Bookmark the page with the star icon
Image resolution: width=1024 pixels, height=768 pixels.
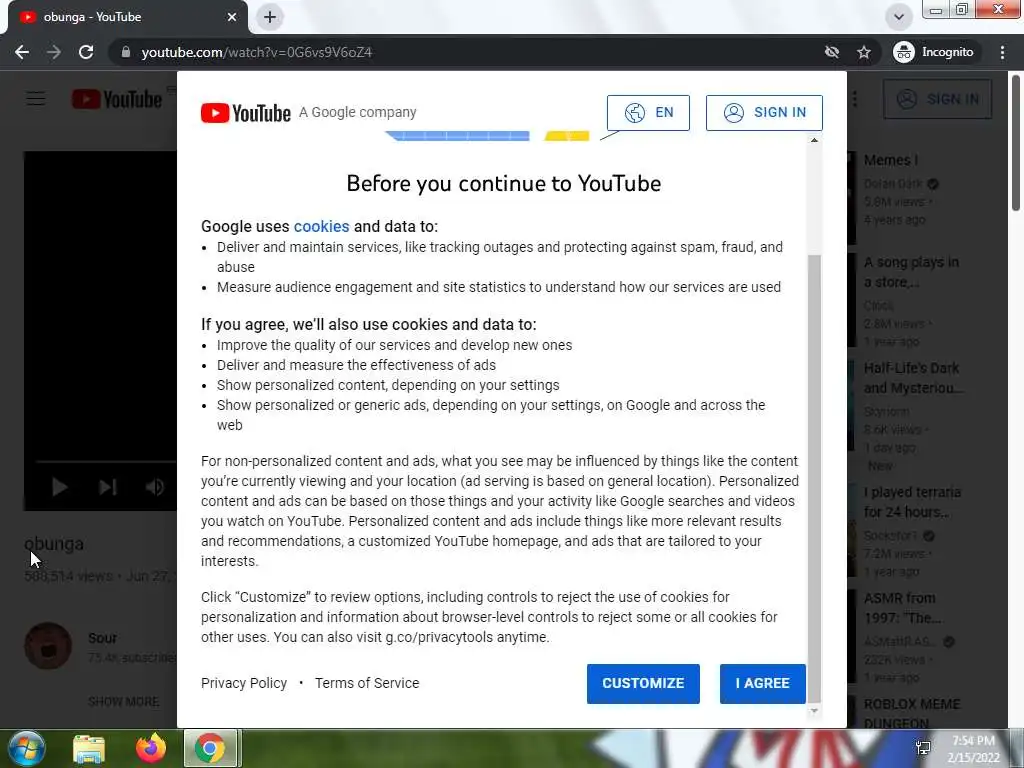click(x=864, y=52)
